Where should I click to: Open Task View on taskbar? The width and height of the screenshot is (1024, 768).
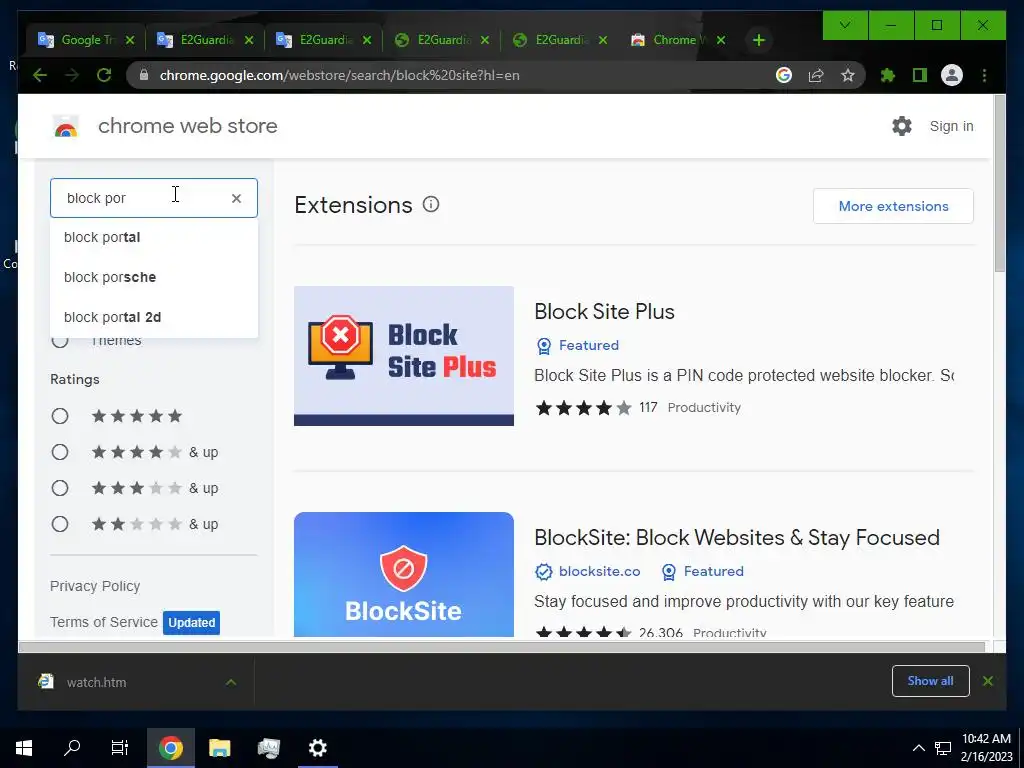pyautogui.click(x=120, y=748)
